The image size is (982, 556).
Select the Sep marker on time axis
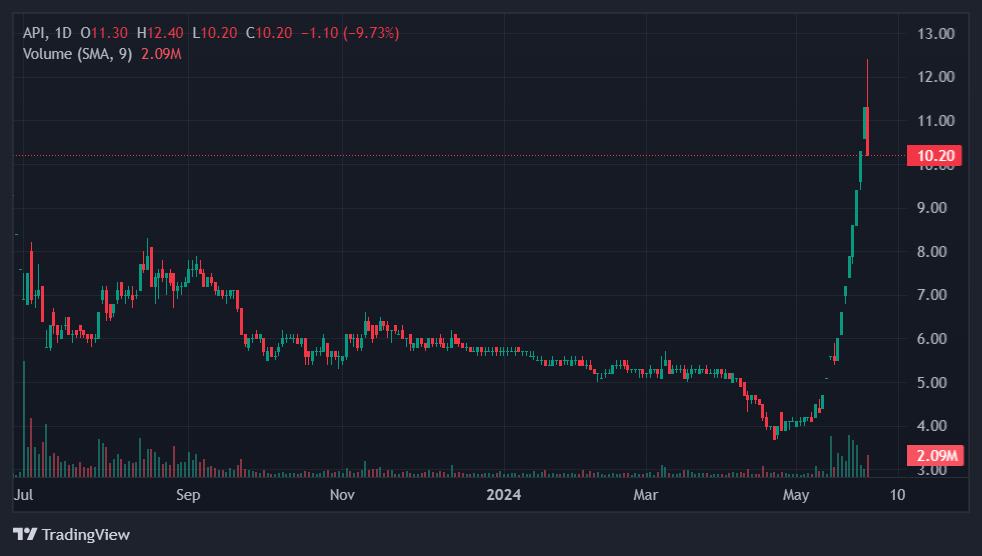[x=188, y=494]
